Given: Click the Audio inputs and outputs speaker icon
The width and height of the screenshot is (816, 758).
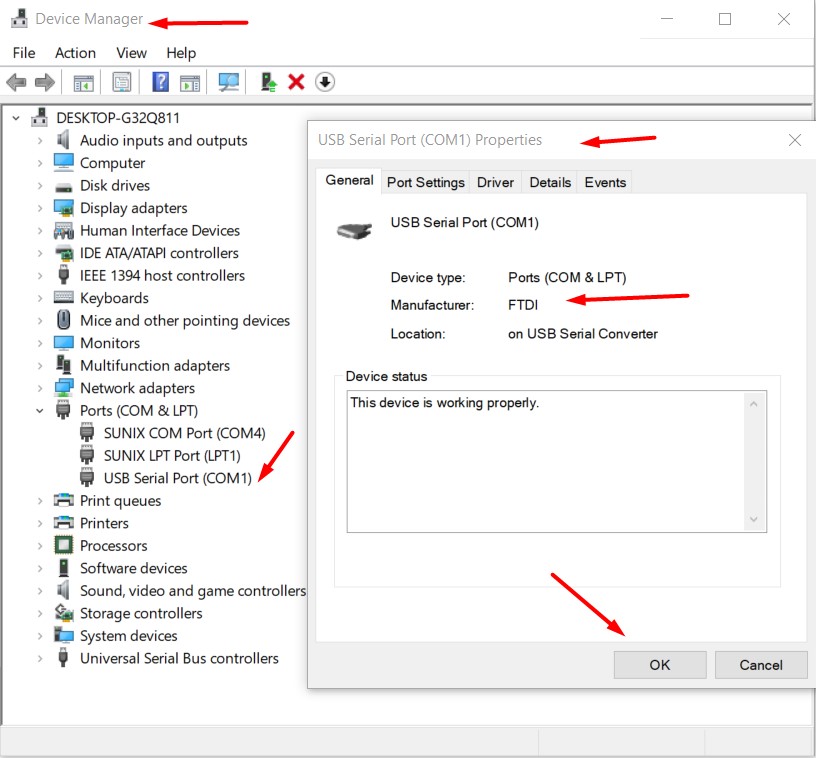Looking at the screenshot, I should tap(63, 140).
